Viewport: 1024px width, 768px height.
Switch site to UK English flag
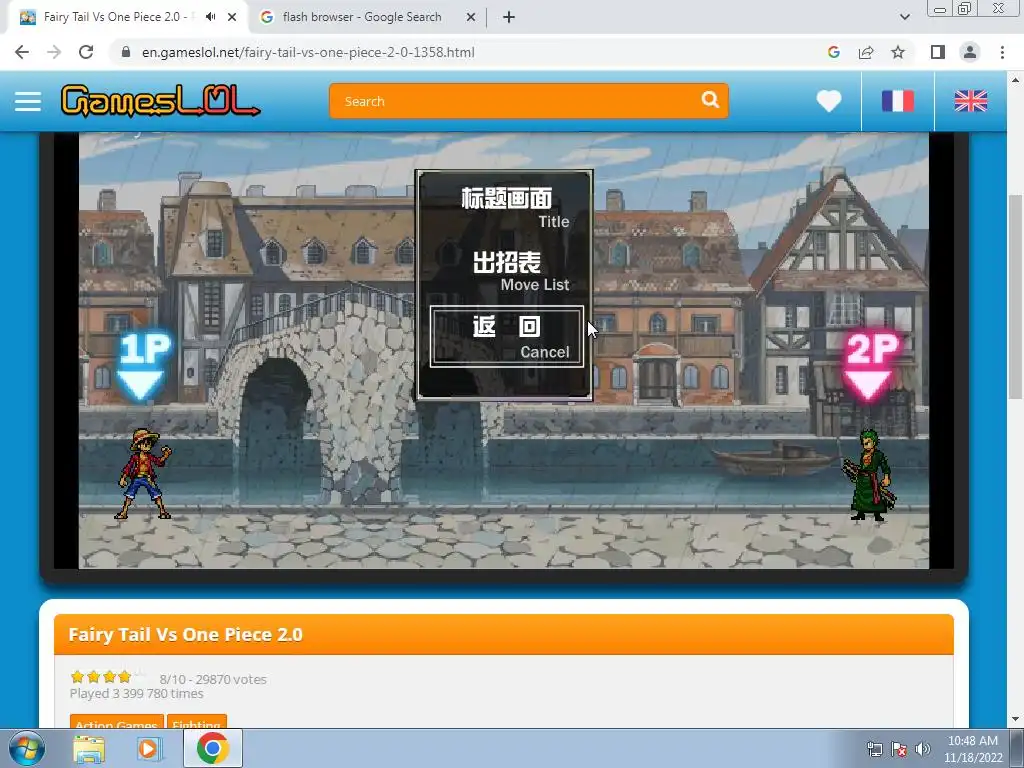click(x=970, y=101)
